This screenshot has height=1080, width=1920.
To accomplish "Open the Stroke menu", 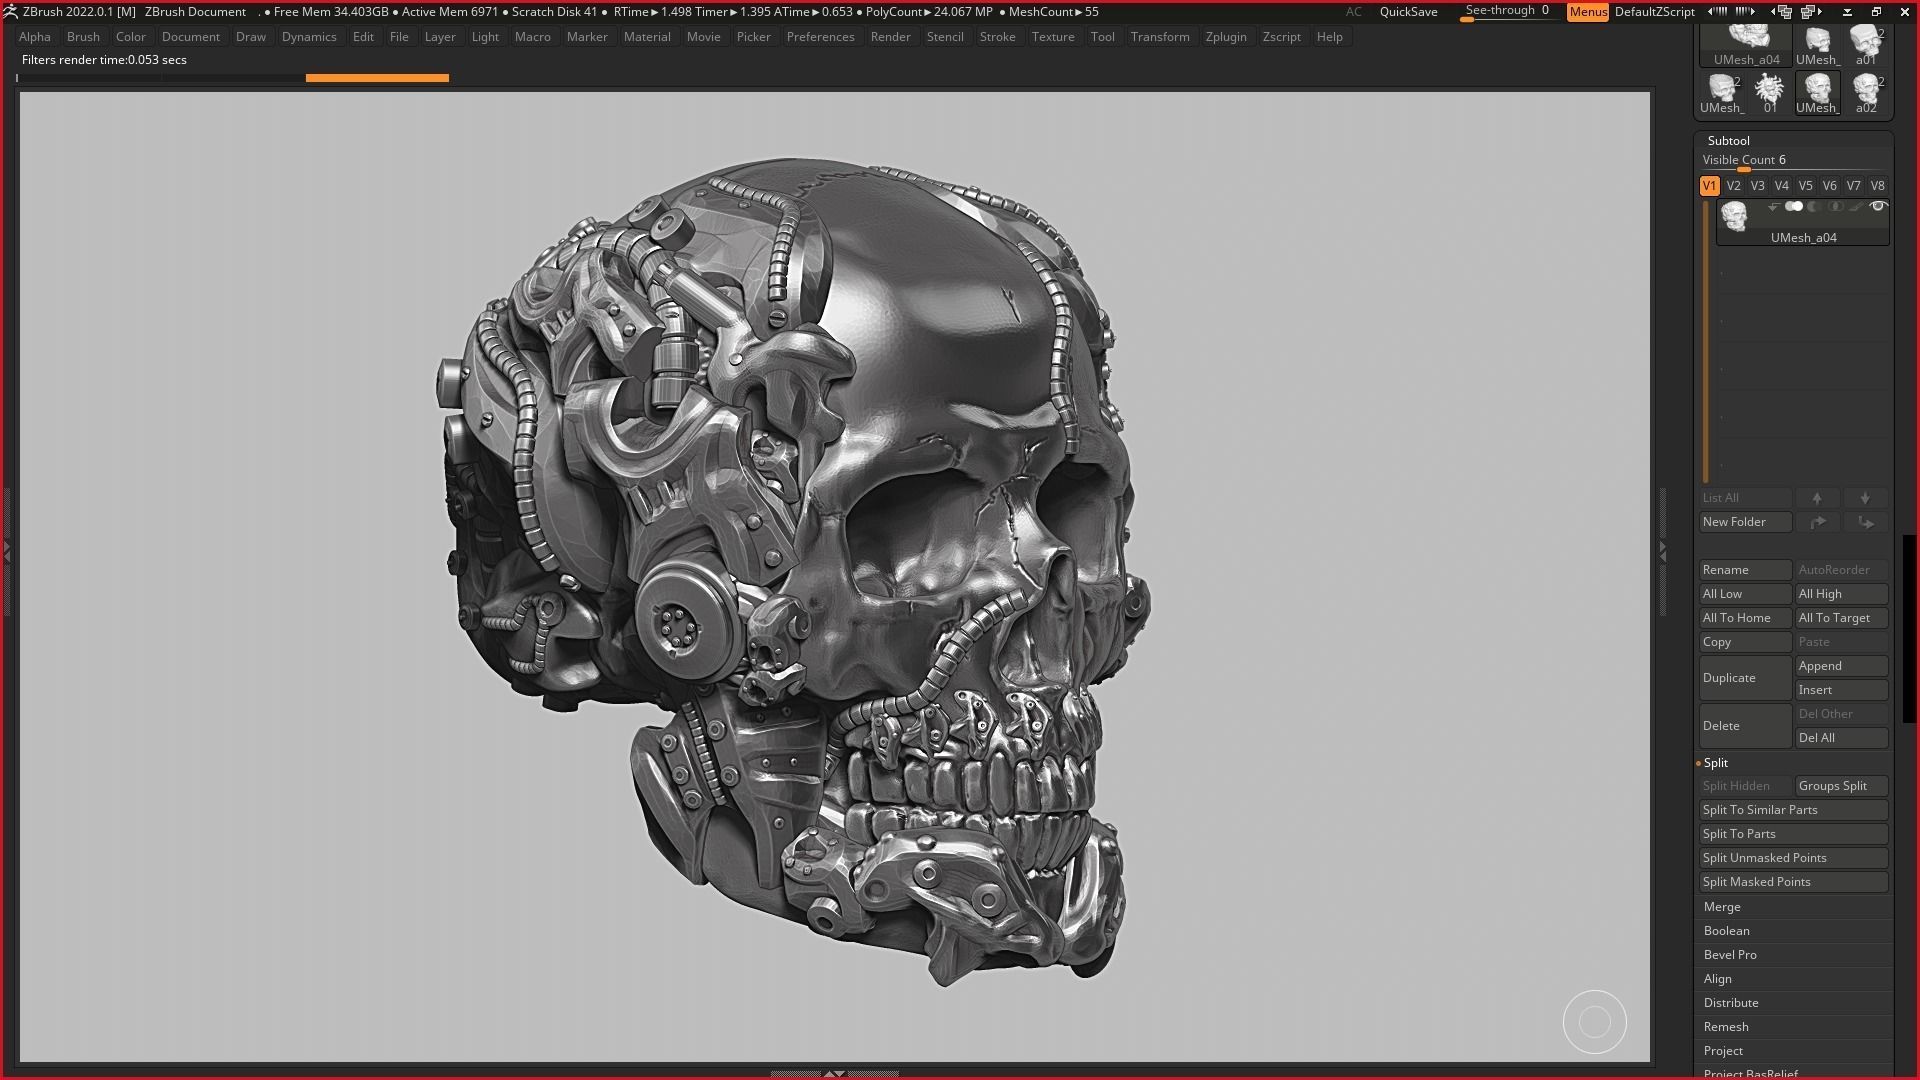I will [997, 37].
